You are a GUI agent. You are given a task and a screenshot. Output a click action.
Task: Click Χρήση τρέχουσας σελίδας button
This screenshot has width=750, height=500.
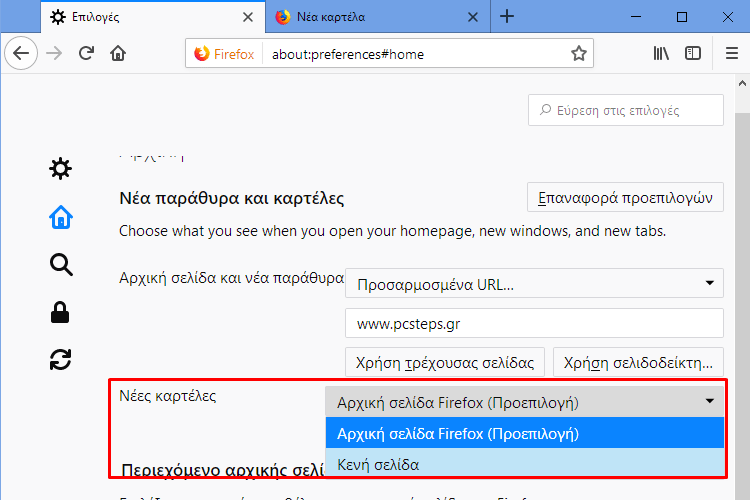pos(445,363)
